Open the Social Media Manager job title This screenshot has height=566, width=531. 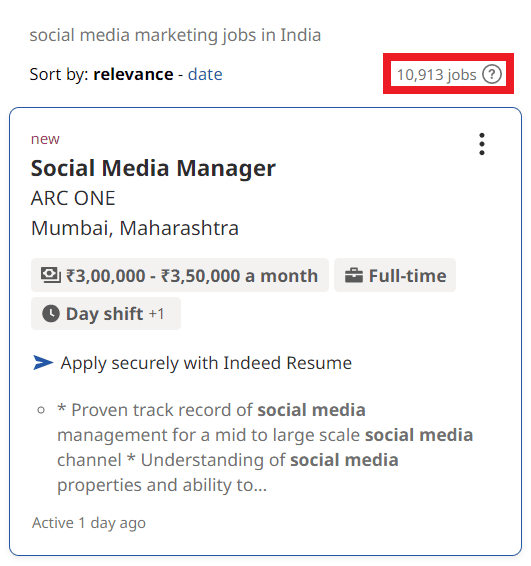coord(153,168)
